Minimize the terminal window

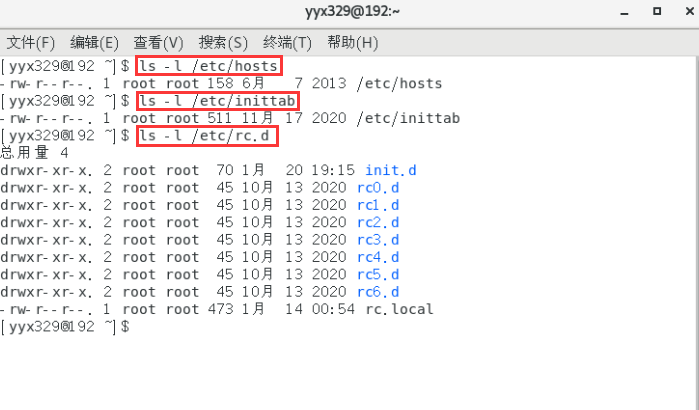coord(624,12)
